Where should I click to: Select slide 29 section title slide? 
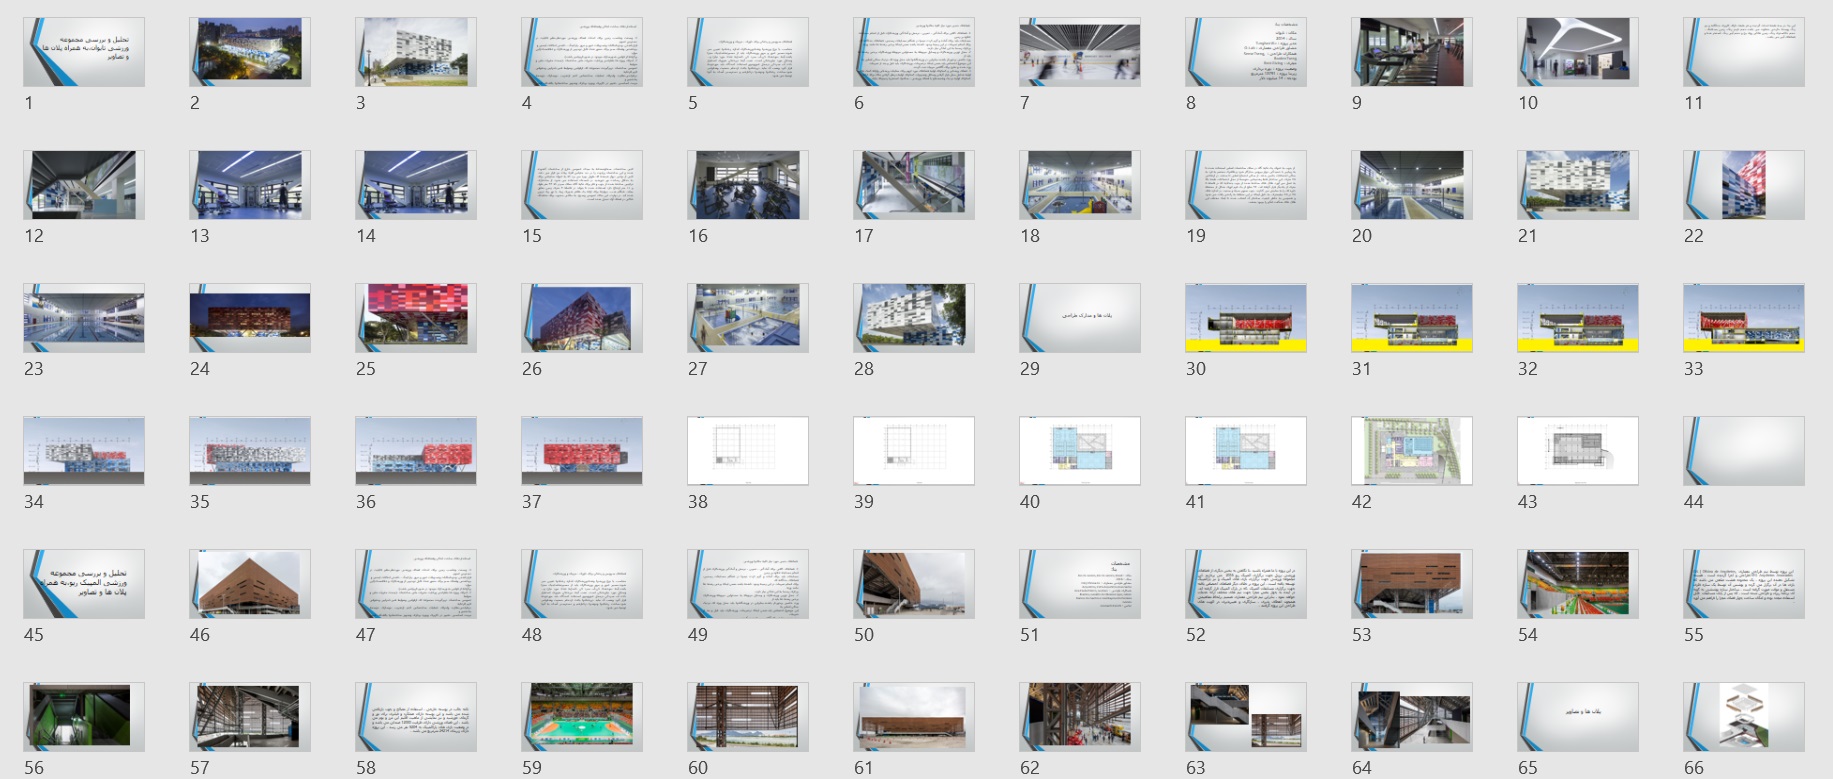1080,318
